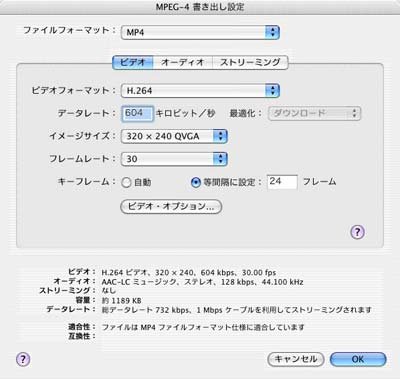
Task: Open the フレームレート 30 dropdown
Action: point(174,159)
